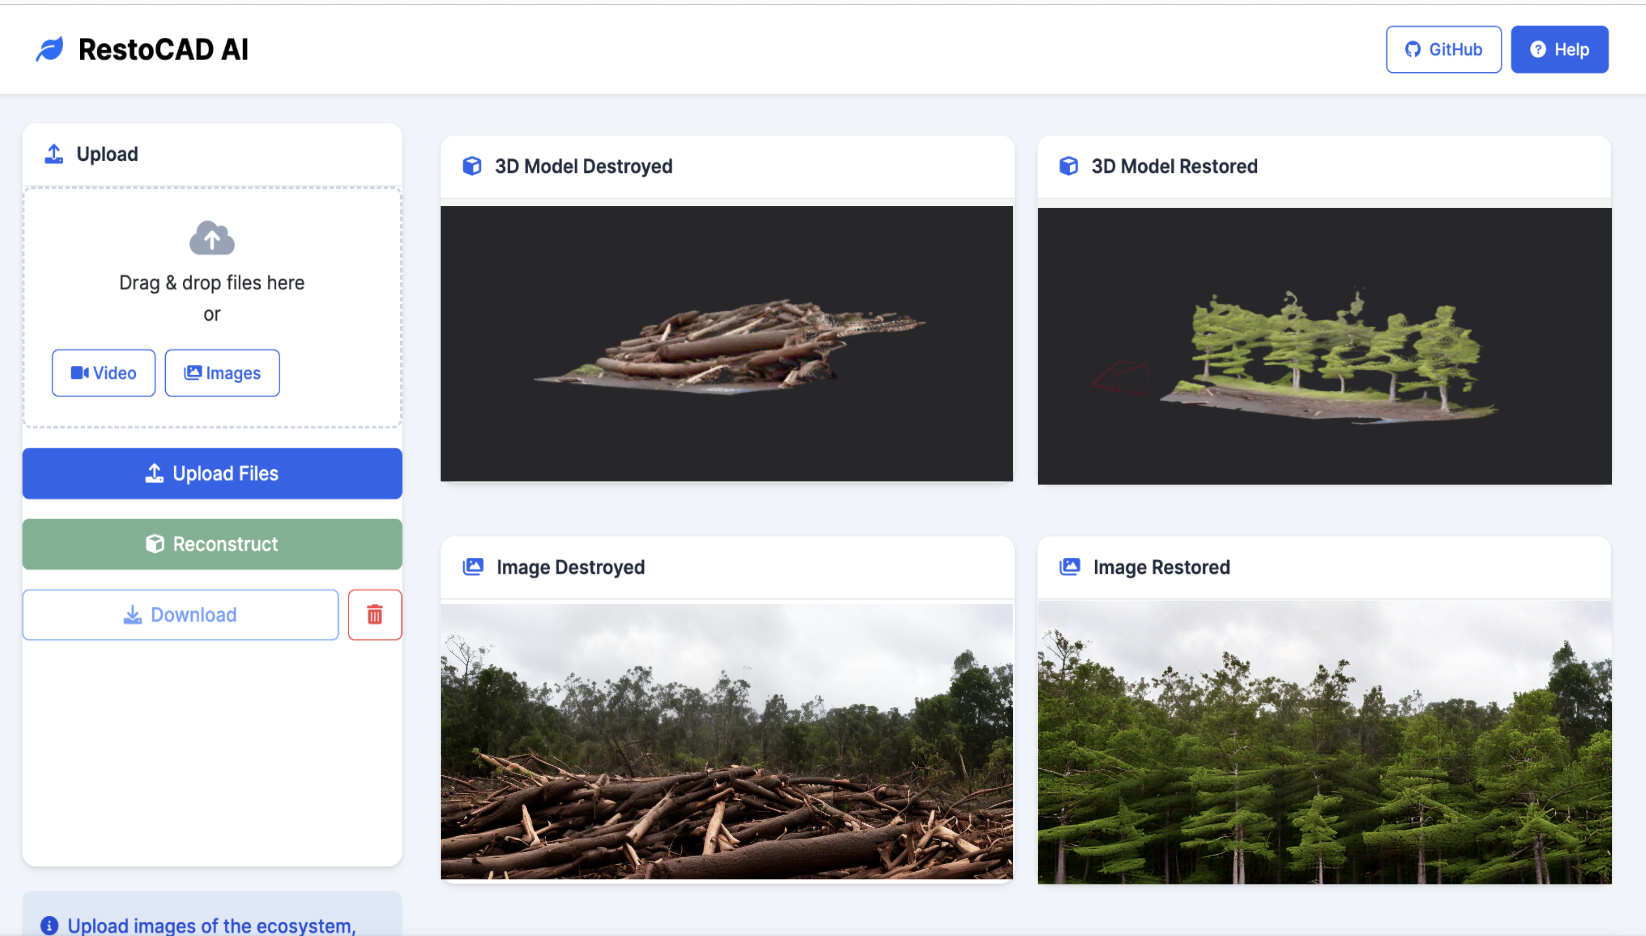Delete files with the red trash icon
The height and width of the screenshot is (936, 1646).
[375, 615]
